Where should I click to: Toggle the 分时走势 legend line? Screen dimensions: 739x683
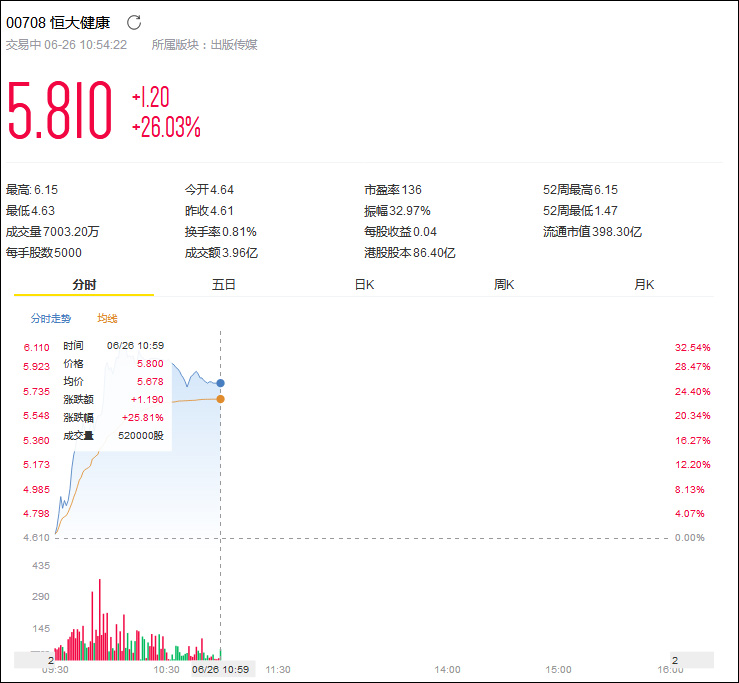point(51,319)
